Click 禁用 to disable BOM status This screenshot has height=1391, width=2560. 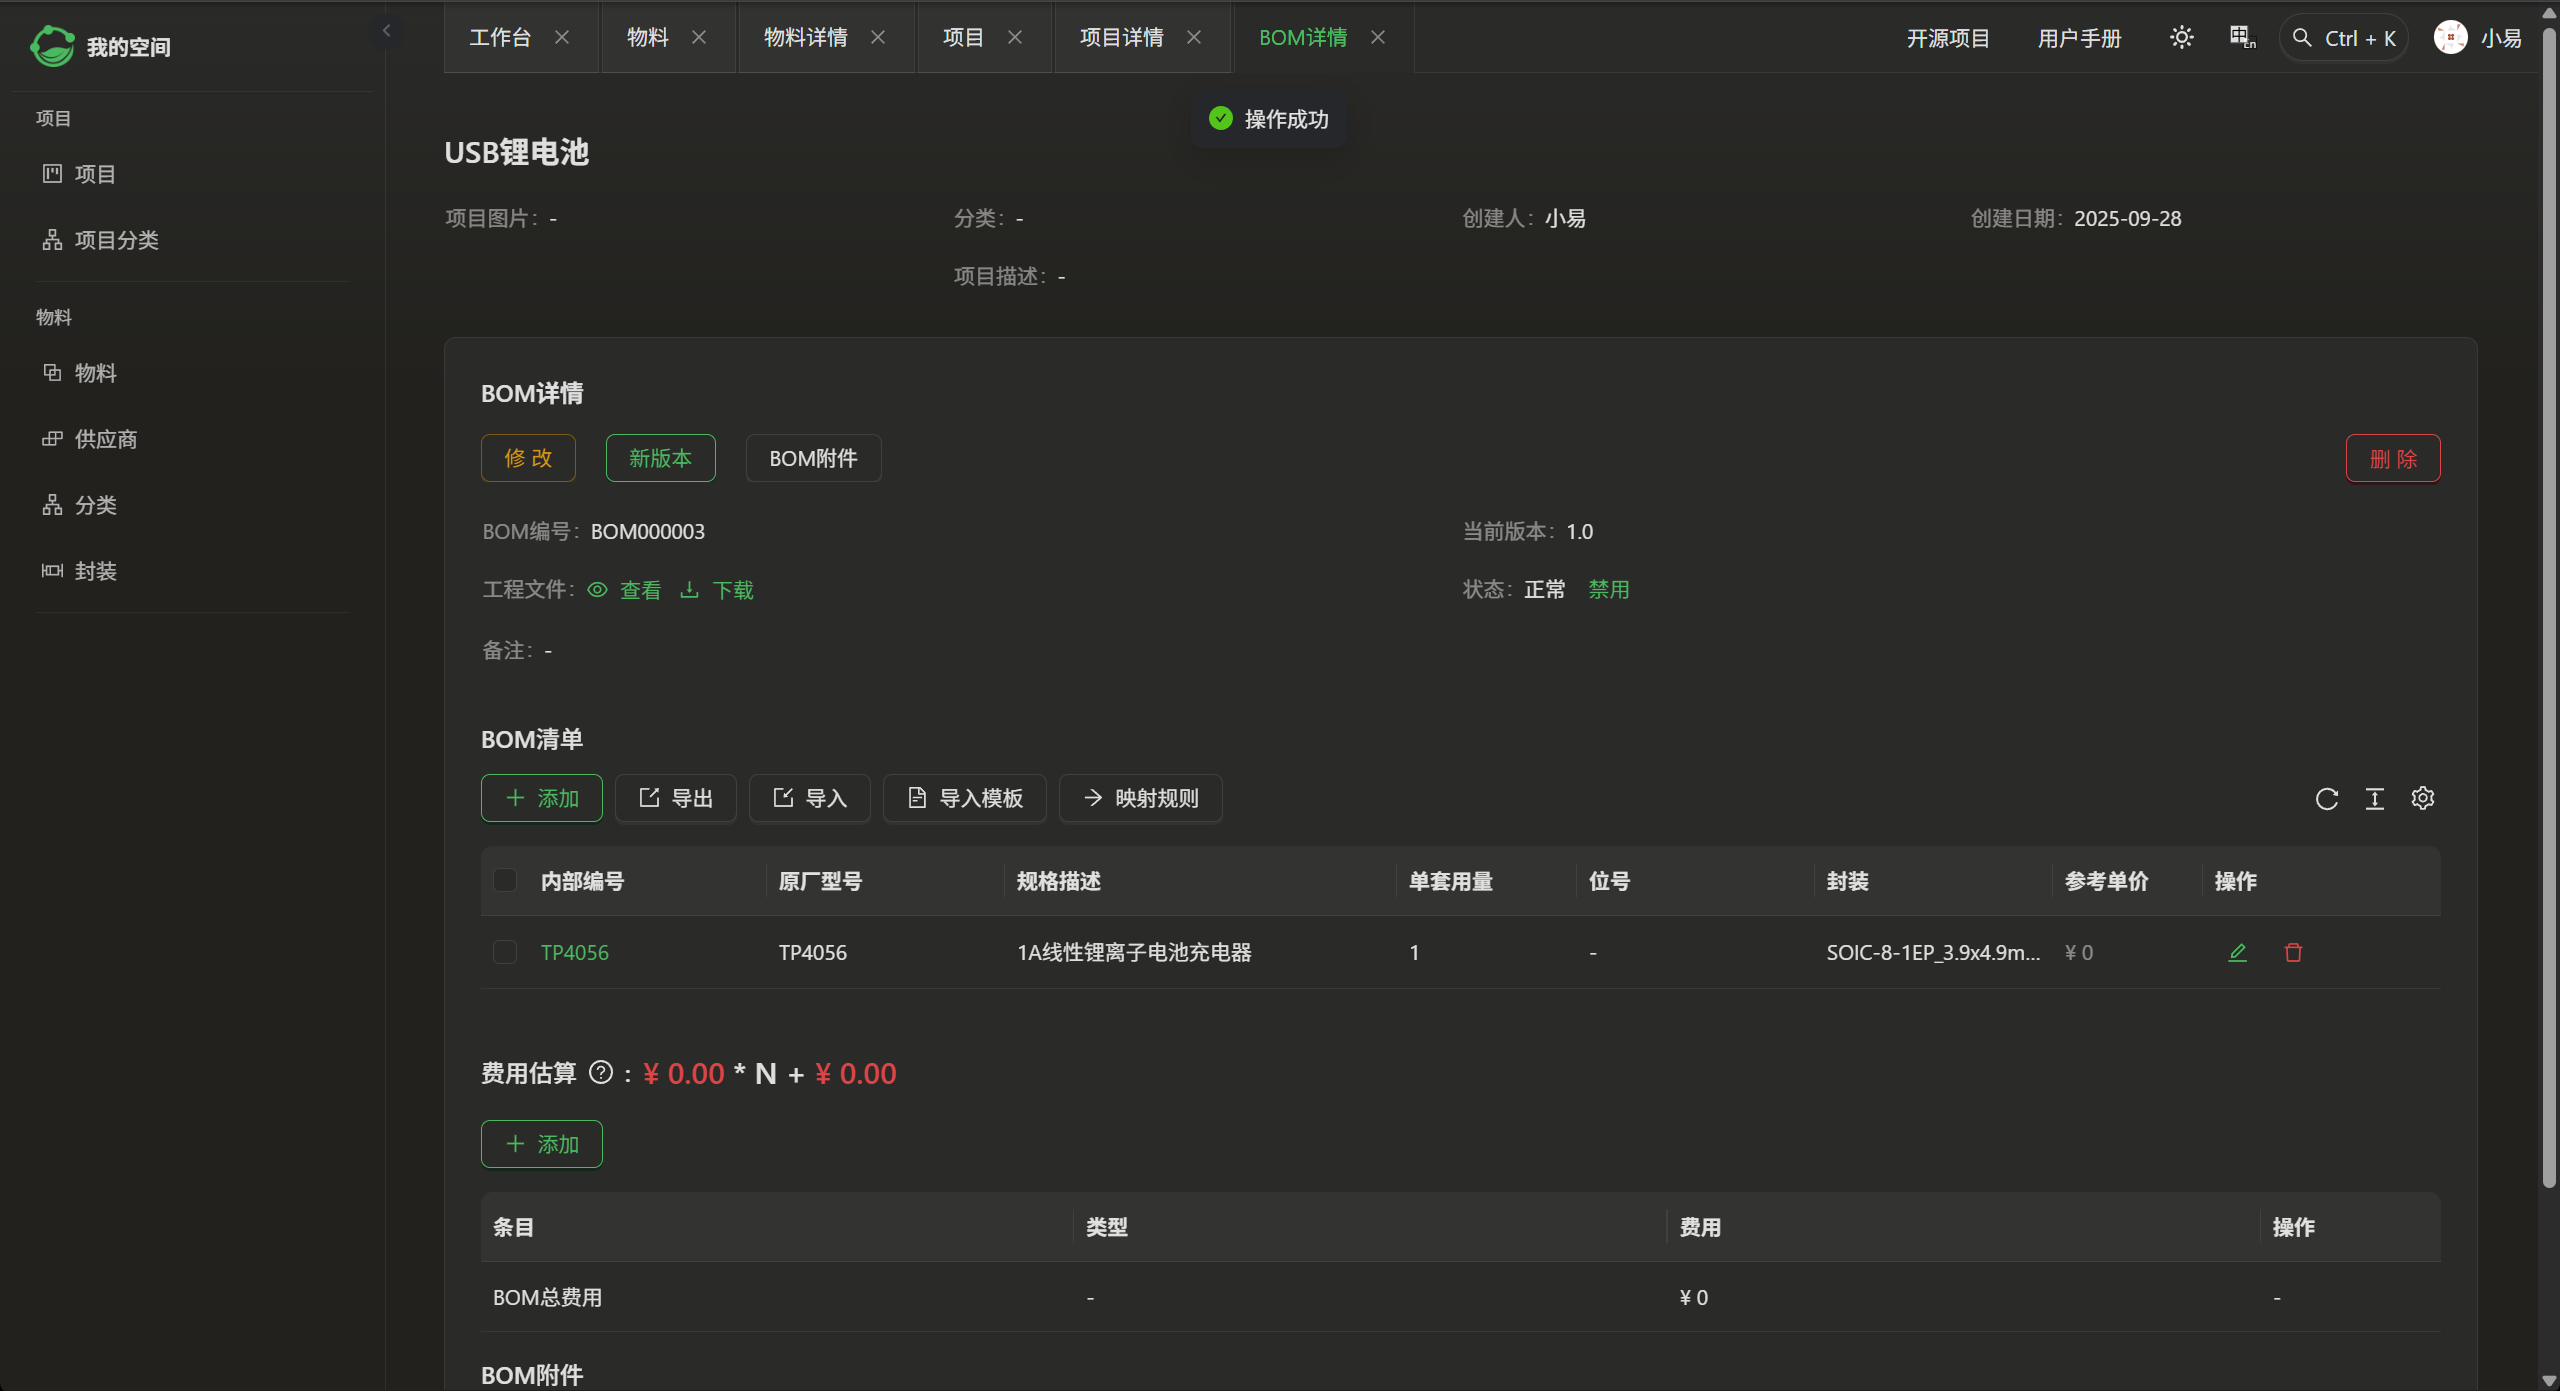[1608, 590]
